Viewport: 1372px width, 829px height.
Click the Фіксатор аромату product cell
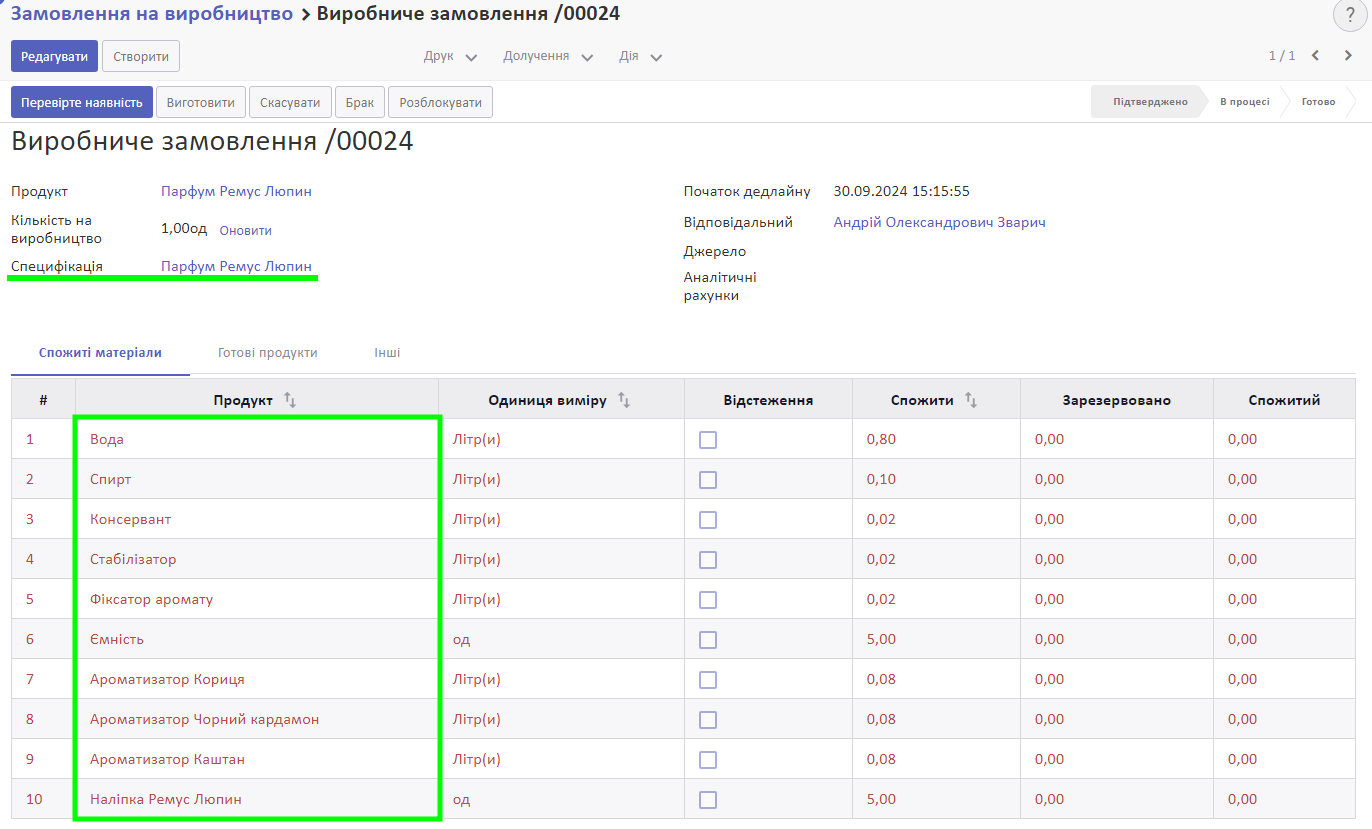point(257,599)
